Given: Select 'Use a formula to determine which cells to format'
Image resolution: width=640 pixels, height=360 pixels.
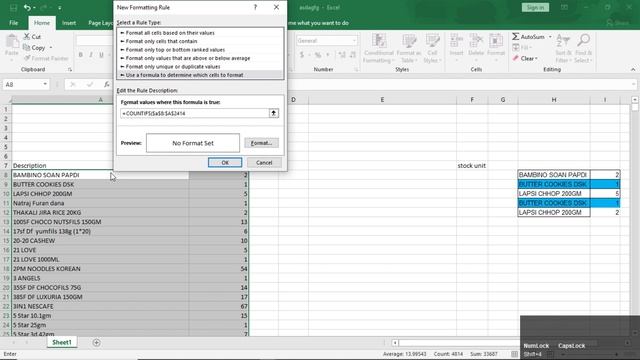Looking at the screenshot, I should point(200,75).
